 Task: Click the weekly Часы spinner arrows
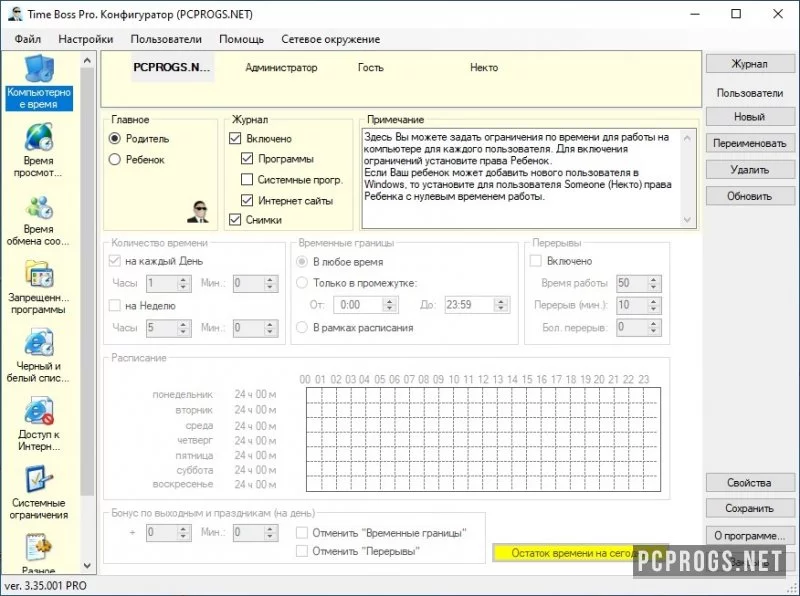click(x=184, y=328)
